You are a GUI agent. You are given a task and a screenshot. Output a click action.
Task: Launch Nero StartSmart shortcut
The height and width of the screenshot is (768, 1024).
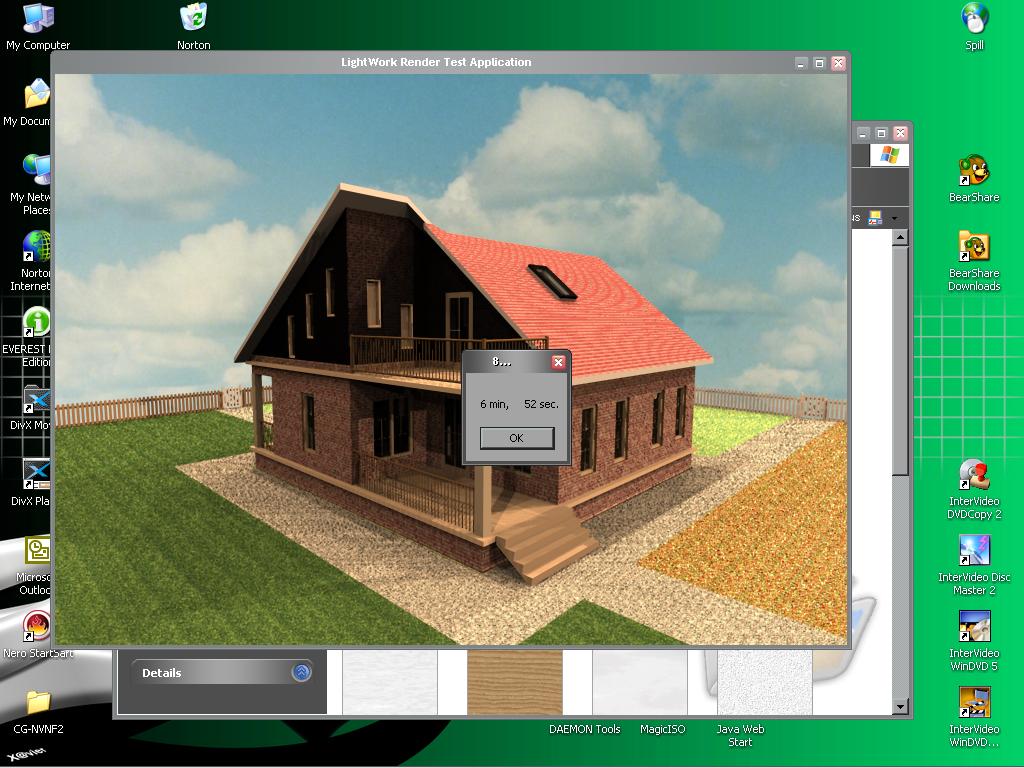[x=37, y=627]
